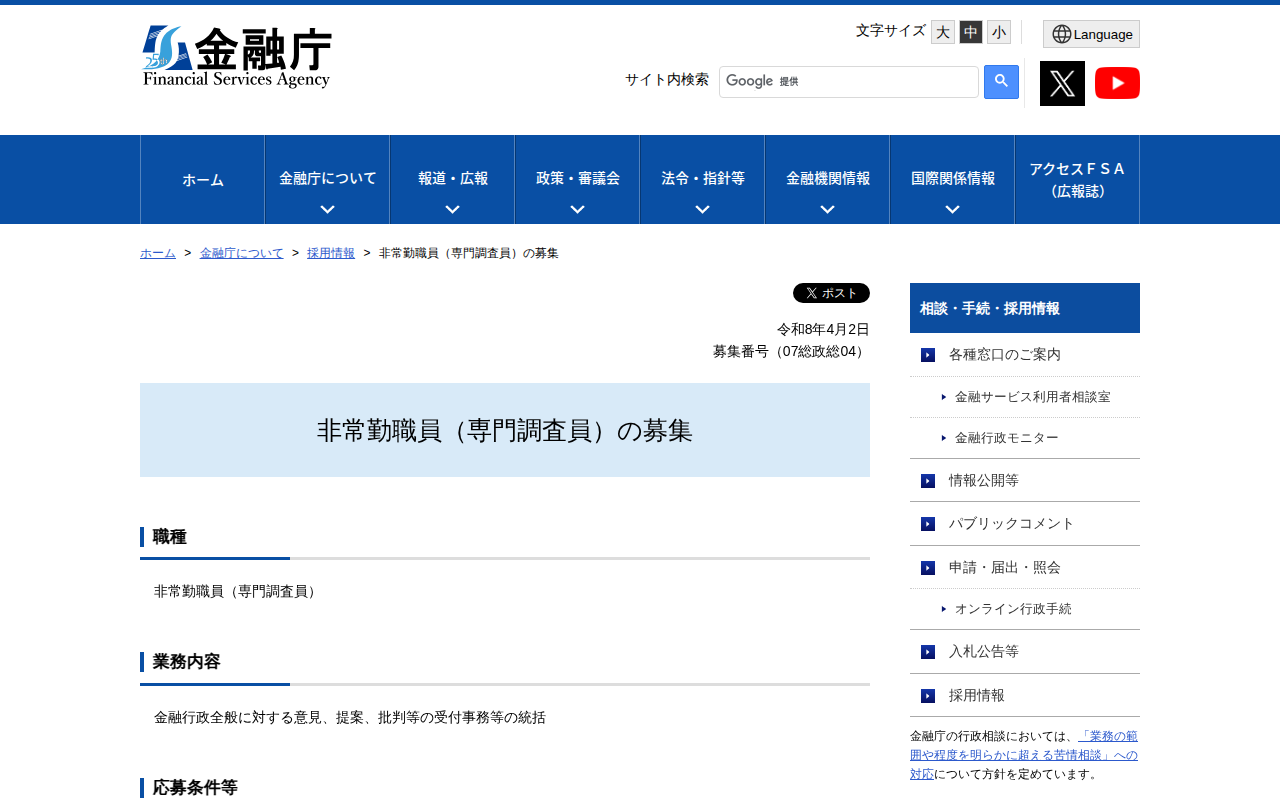The width and height of the screenshot is (1280, 800).
Task: Go to ホーム in the main navigation
Action: coord(203,180)
